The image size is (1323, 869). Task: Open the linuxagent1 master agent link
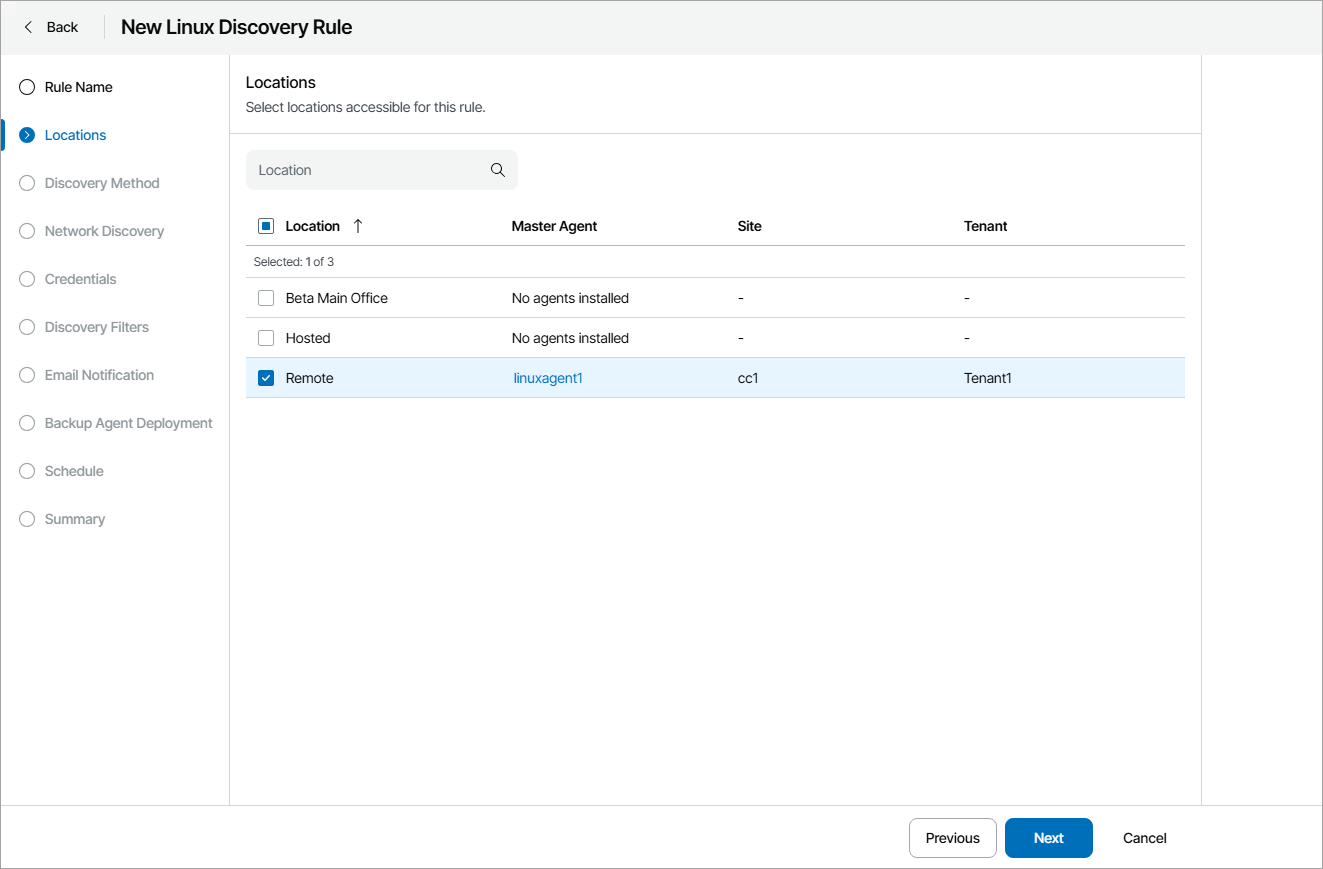(548, 378)
